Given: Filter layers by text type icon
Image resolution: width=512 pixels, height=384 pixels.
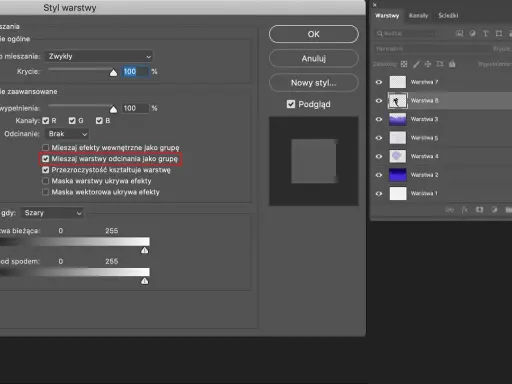Looking at the screenshot, I should [x=485, y=33].
